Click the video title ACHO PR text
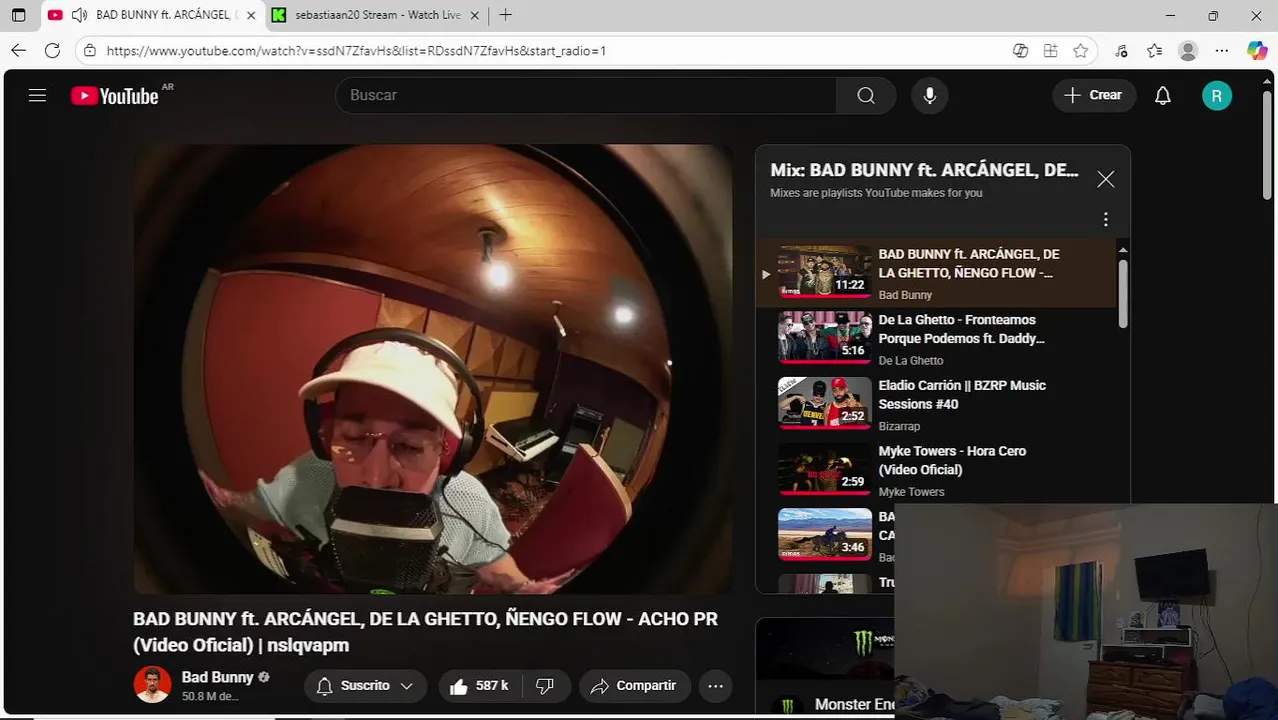This screenshot has height=720, width=1278. click(425, 632)
